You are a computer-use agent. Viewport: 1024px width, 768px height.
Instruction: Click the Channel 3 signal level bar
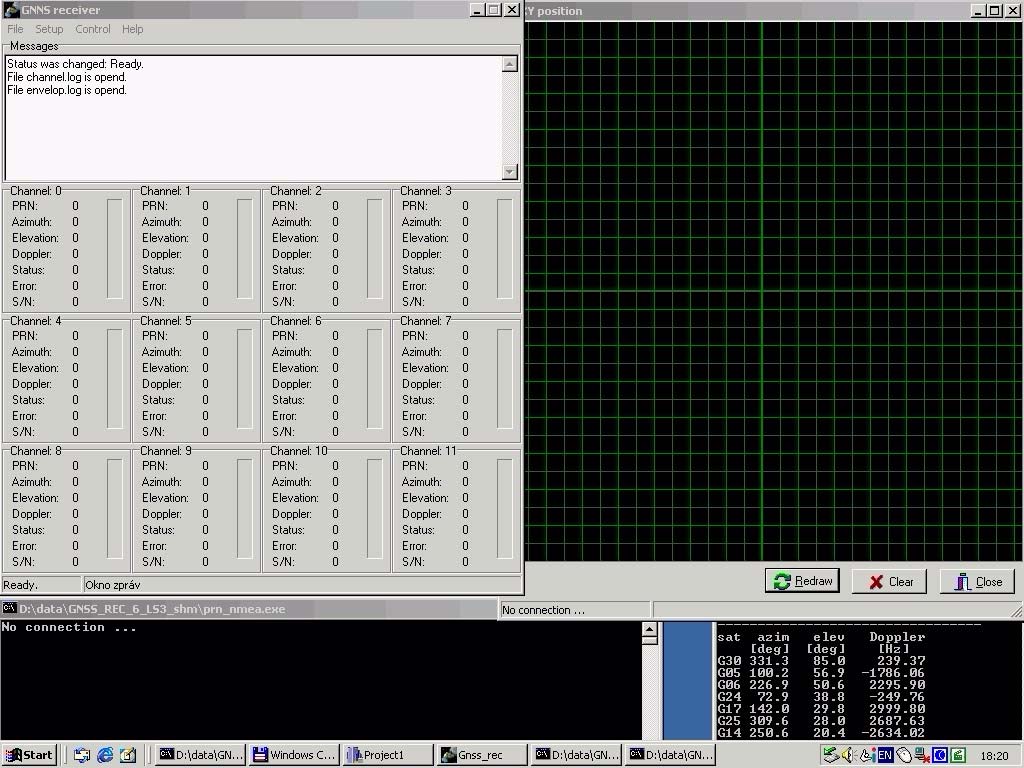[x=504, y=249]
